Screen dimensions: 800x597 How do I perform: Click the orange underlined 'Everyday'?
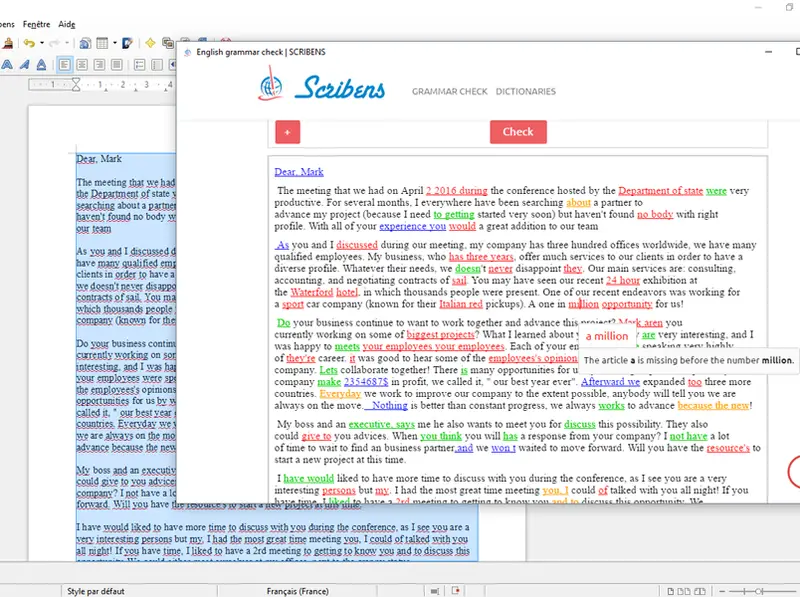point(340,394)
